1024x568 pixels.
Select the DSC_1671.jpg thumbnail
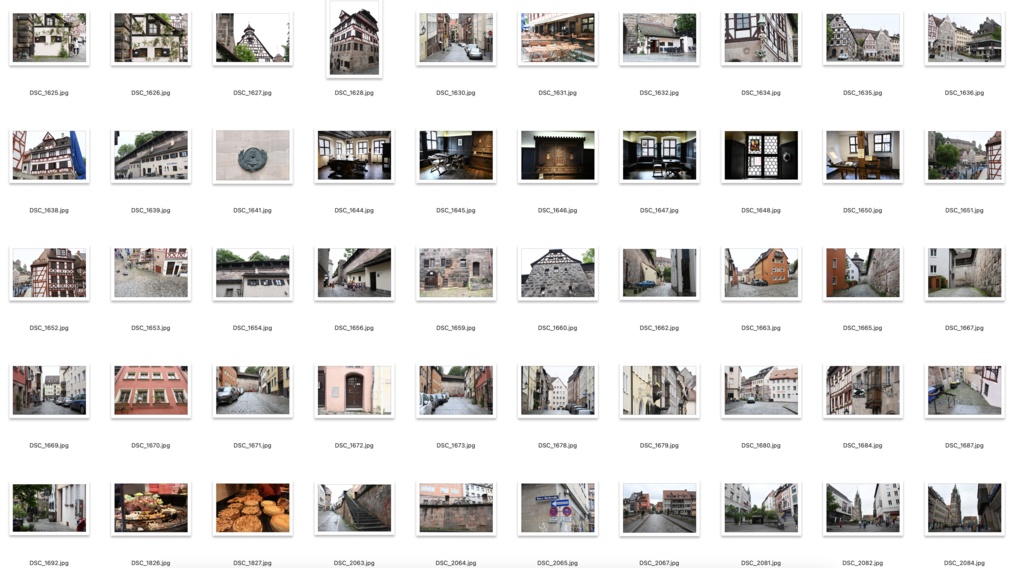click(252, 390)
